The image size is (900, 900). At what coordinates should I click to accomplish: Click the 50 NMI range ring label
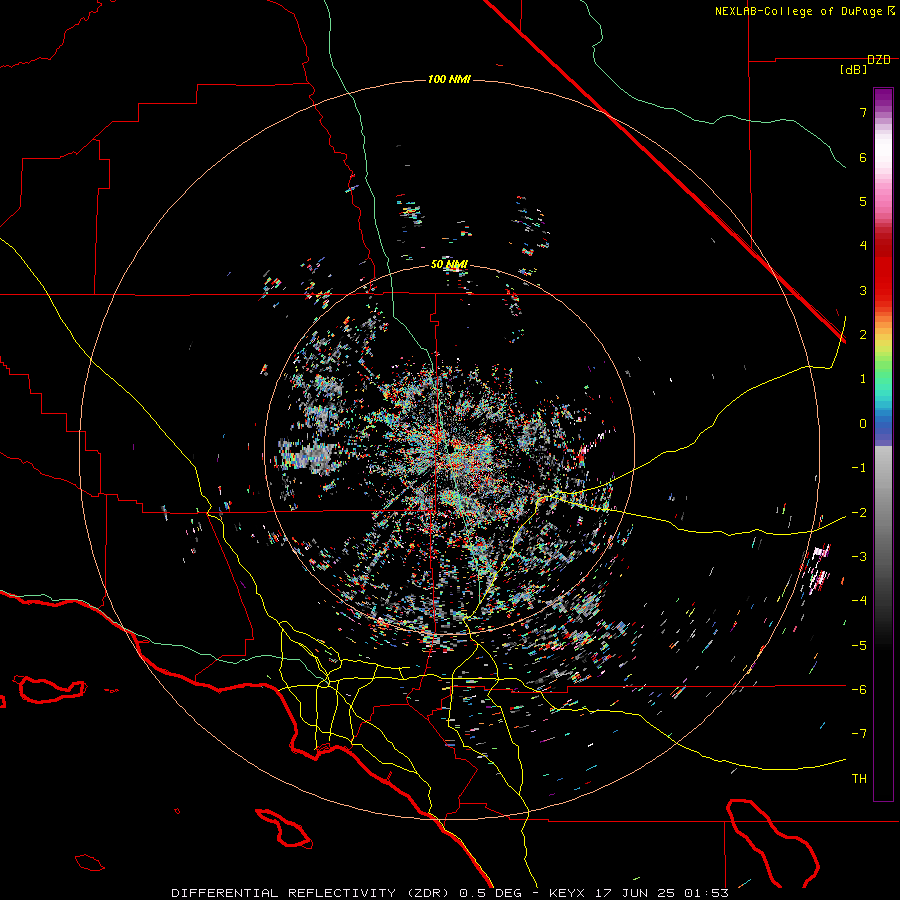tap(449, 265)
